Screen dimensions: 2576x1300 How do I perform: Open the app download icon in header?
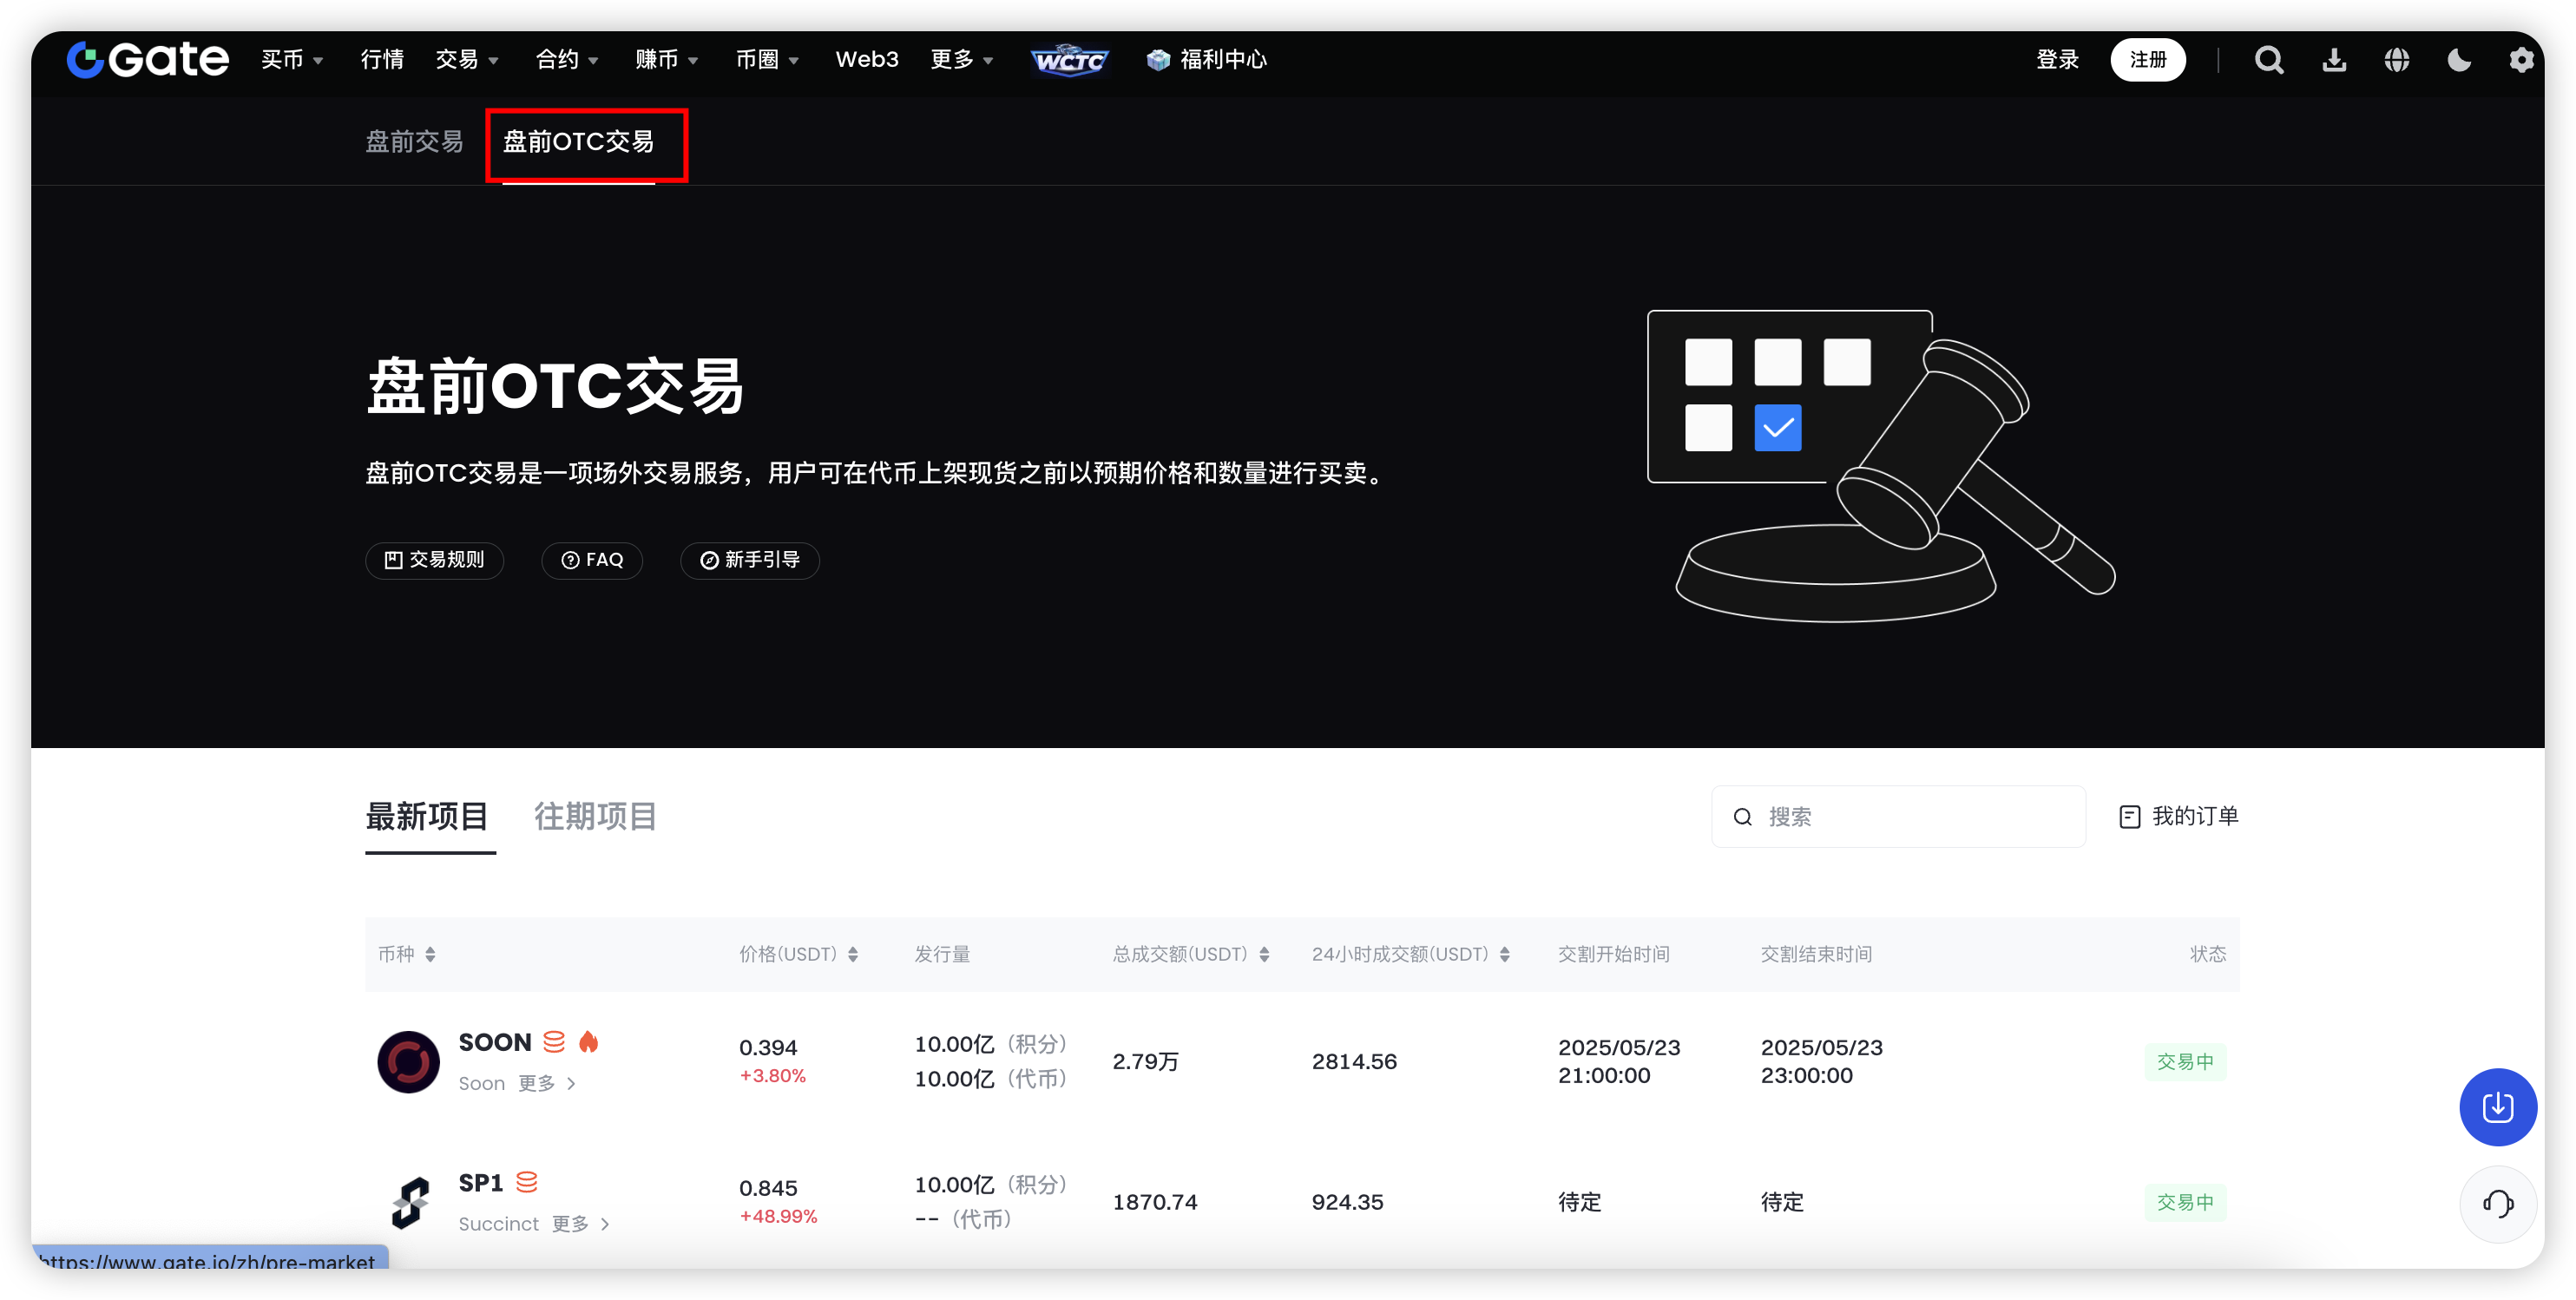[x=2334, y=60]
